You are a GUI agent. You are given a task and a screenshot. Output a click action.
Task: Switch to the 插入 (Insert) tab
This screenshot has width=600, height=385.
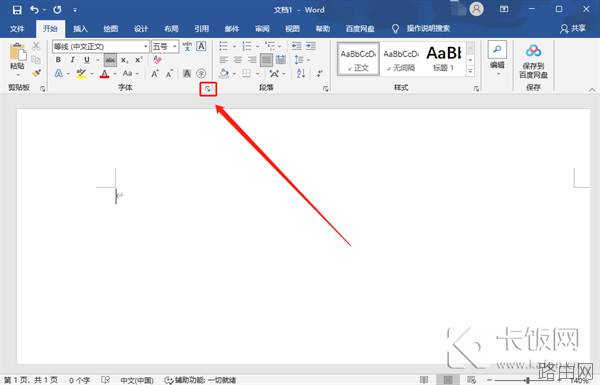pos(80,29)
